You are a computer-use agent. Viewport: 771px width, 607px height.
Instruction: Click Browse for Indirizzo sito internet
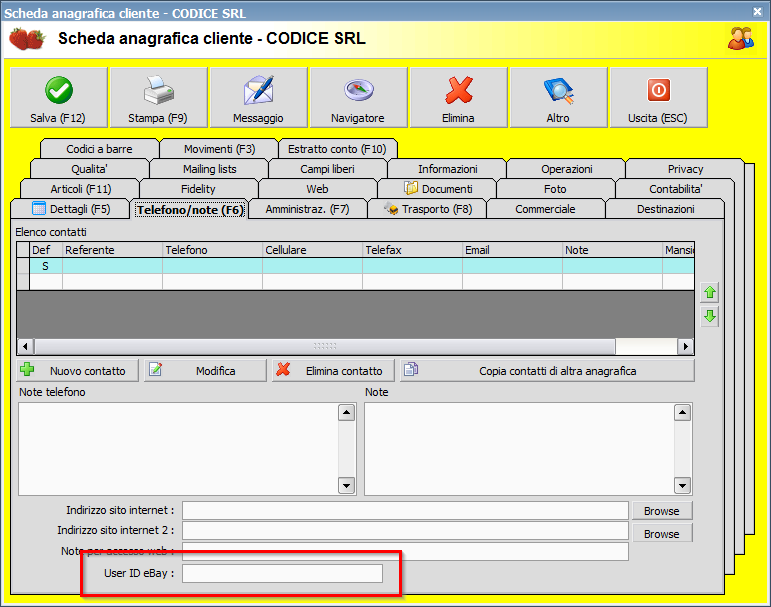(x=662, y=511)
